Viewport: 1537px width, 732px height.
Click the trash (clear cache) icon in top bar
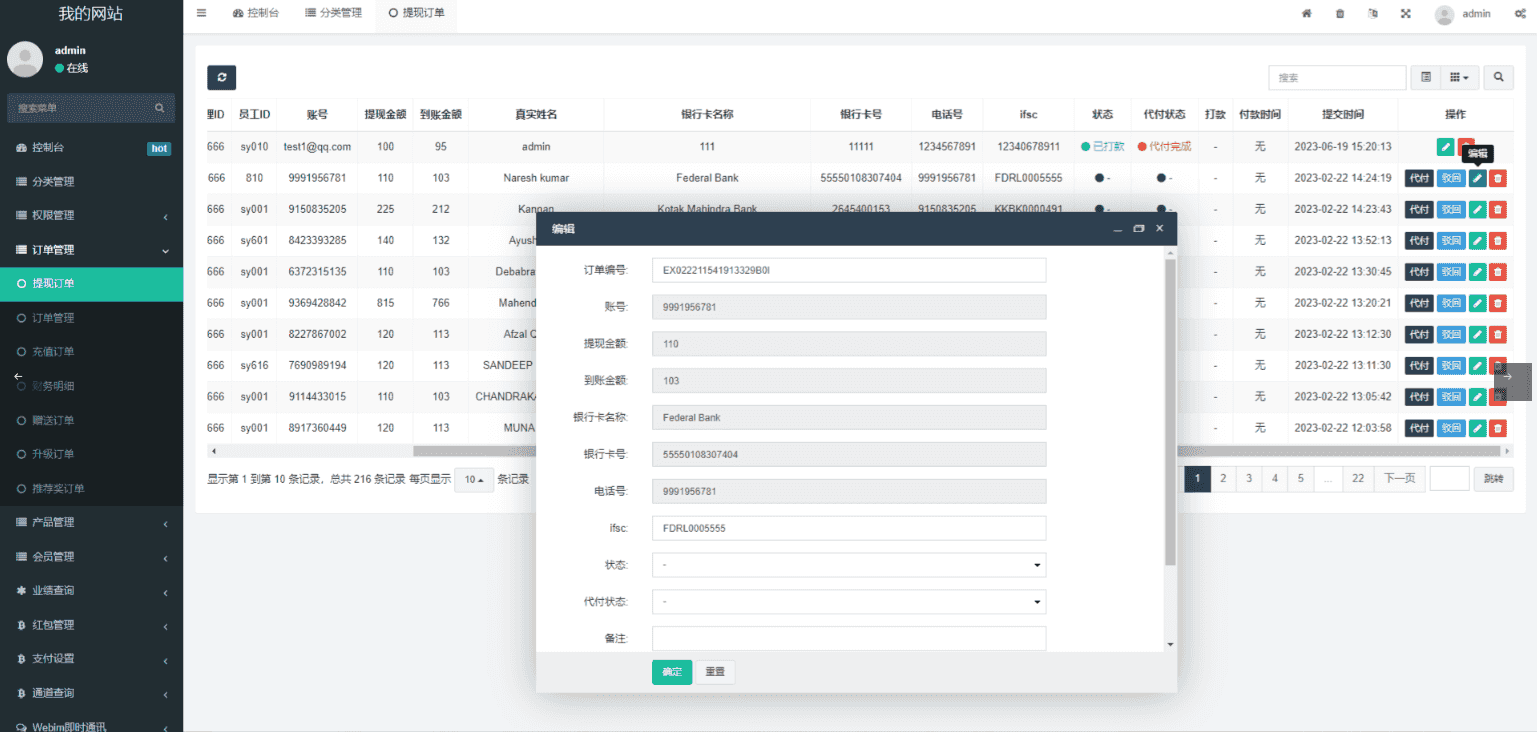[x=1340, y=14]
